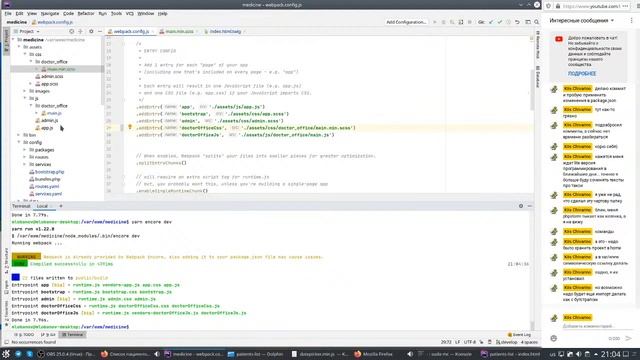Open Project panel settings gear
Viewport: 640px width, 360px height.
click(x=91, y=31)
